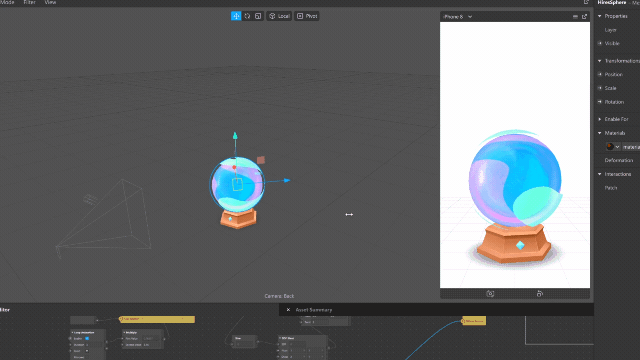Click the insert patch arrow beside Position
Image resolution: width=640 pixels, height=360 pixels.
tap(600, 74)
